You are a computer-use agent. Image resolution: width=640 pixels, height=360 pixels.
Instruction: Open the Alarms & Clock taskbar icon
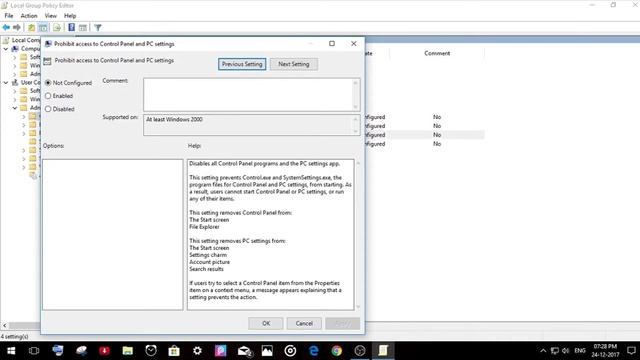point(151,351)
